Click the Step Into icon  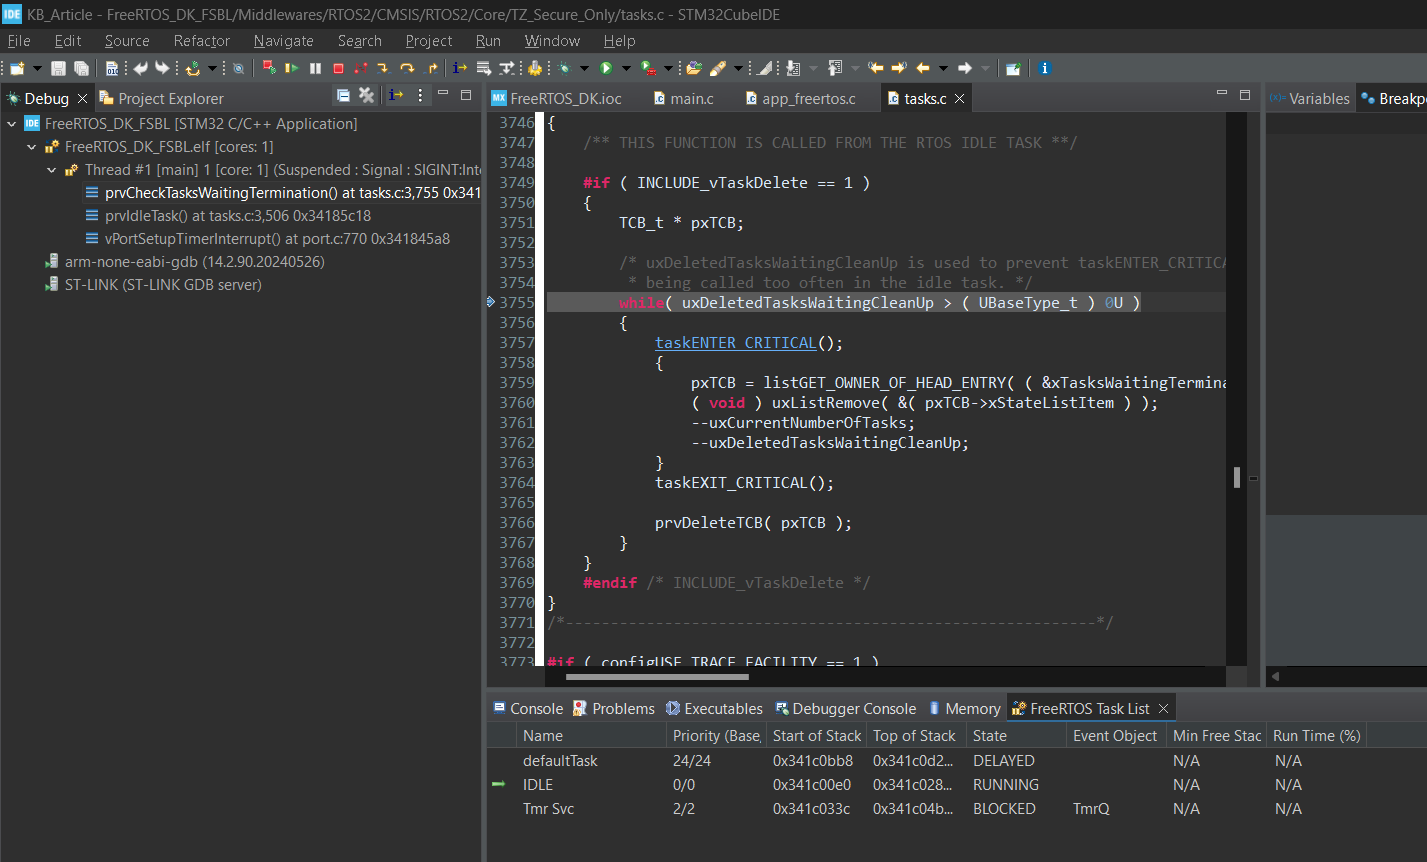tap(383, 68)
